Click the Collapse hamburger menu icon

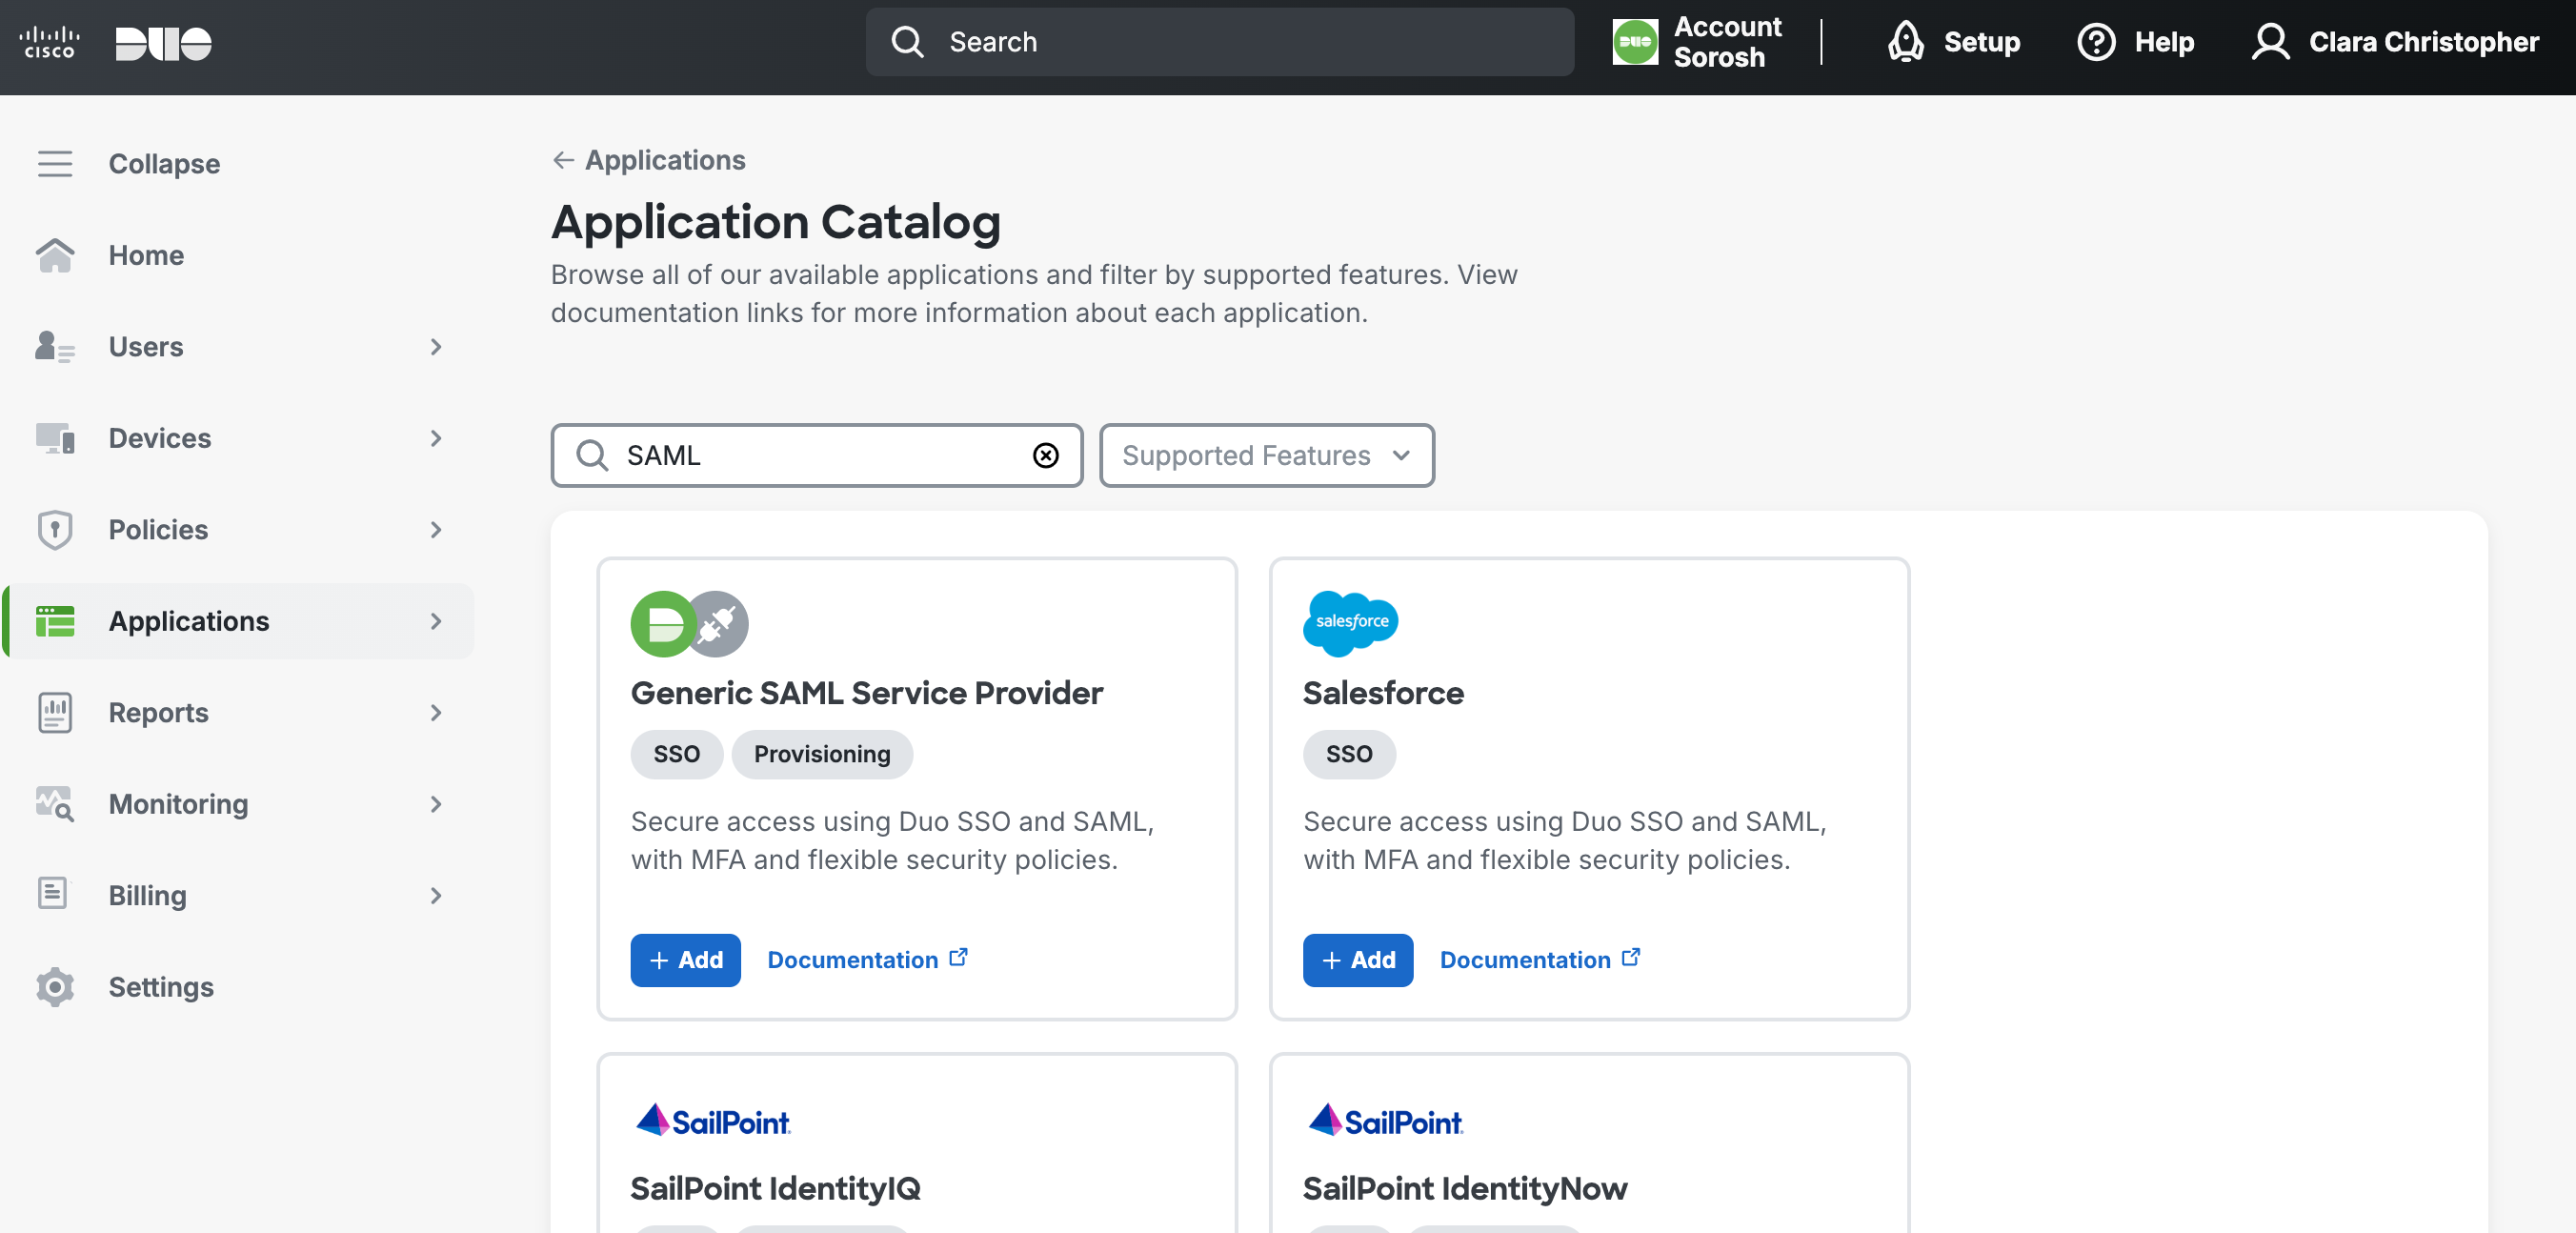pyautogui.click(x=55, y=163)
